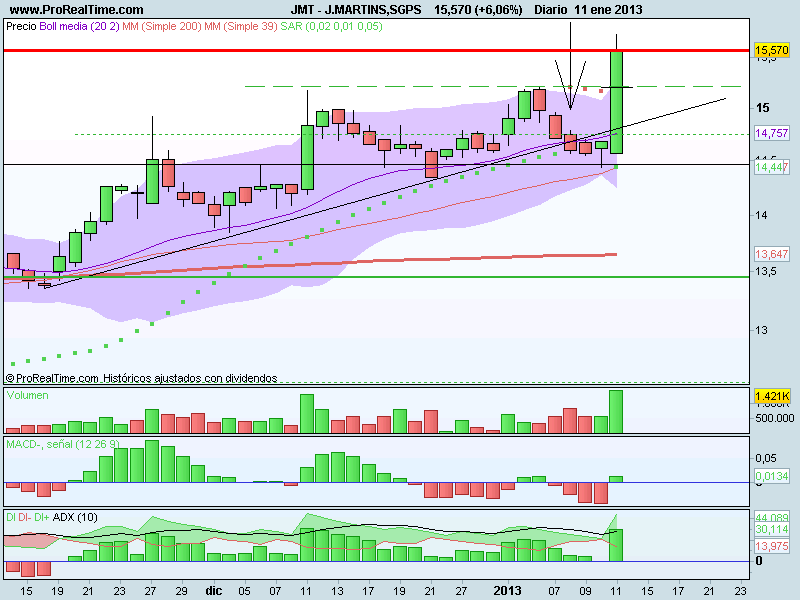Click the 2013 year label on date axis

tap(508, 591)
